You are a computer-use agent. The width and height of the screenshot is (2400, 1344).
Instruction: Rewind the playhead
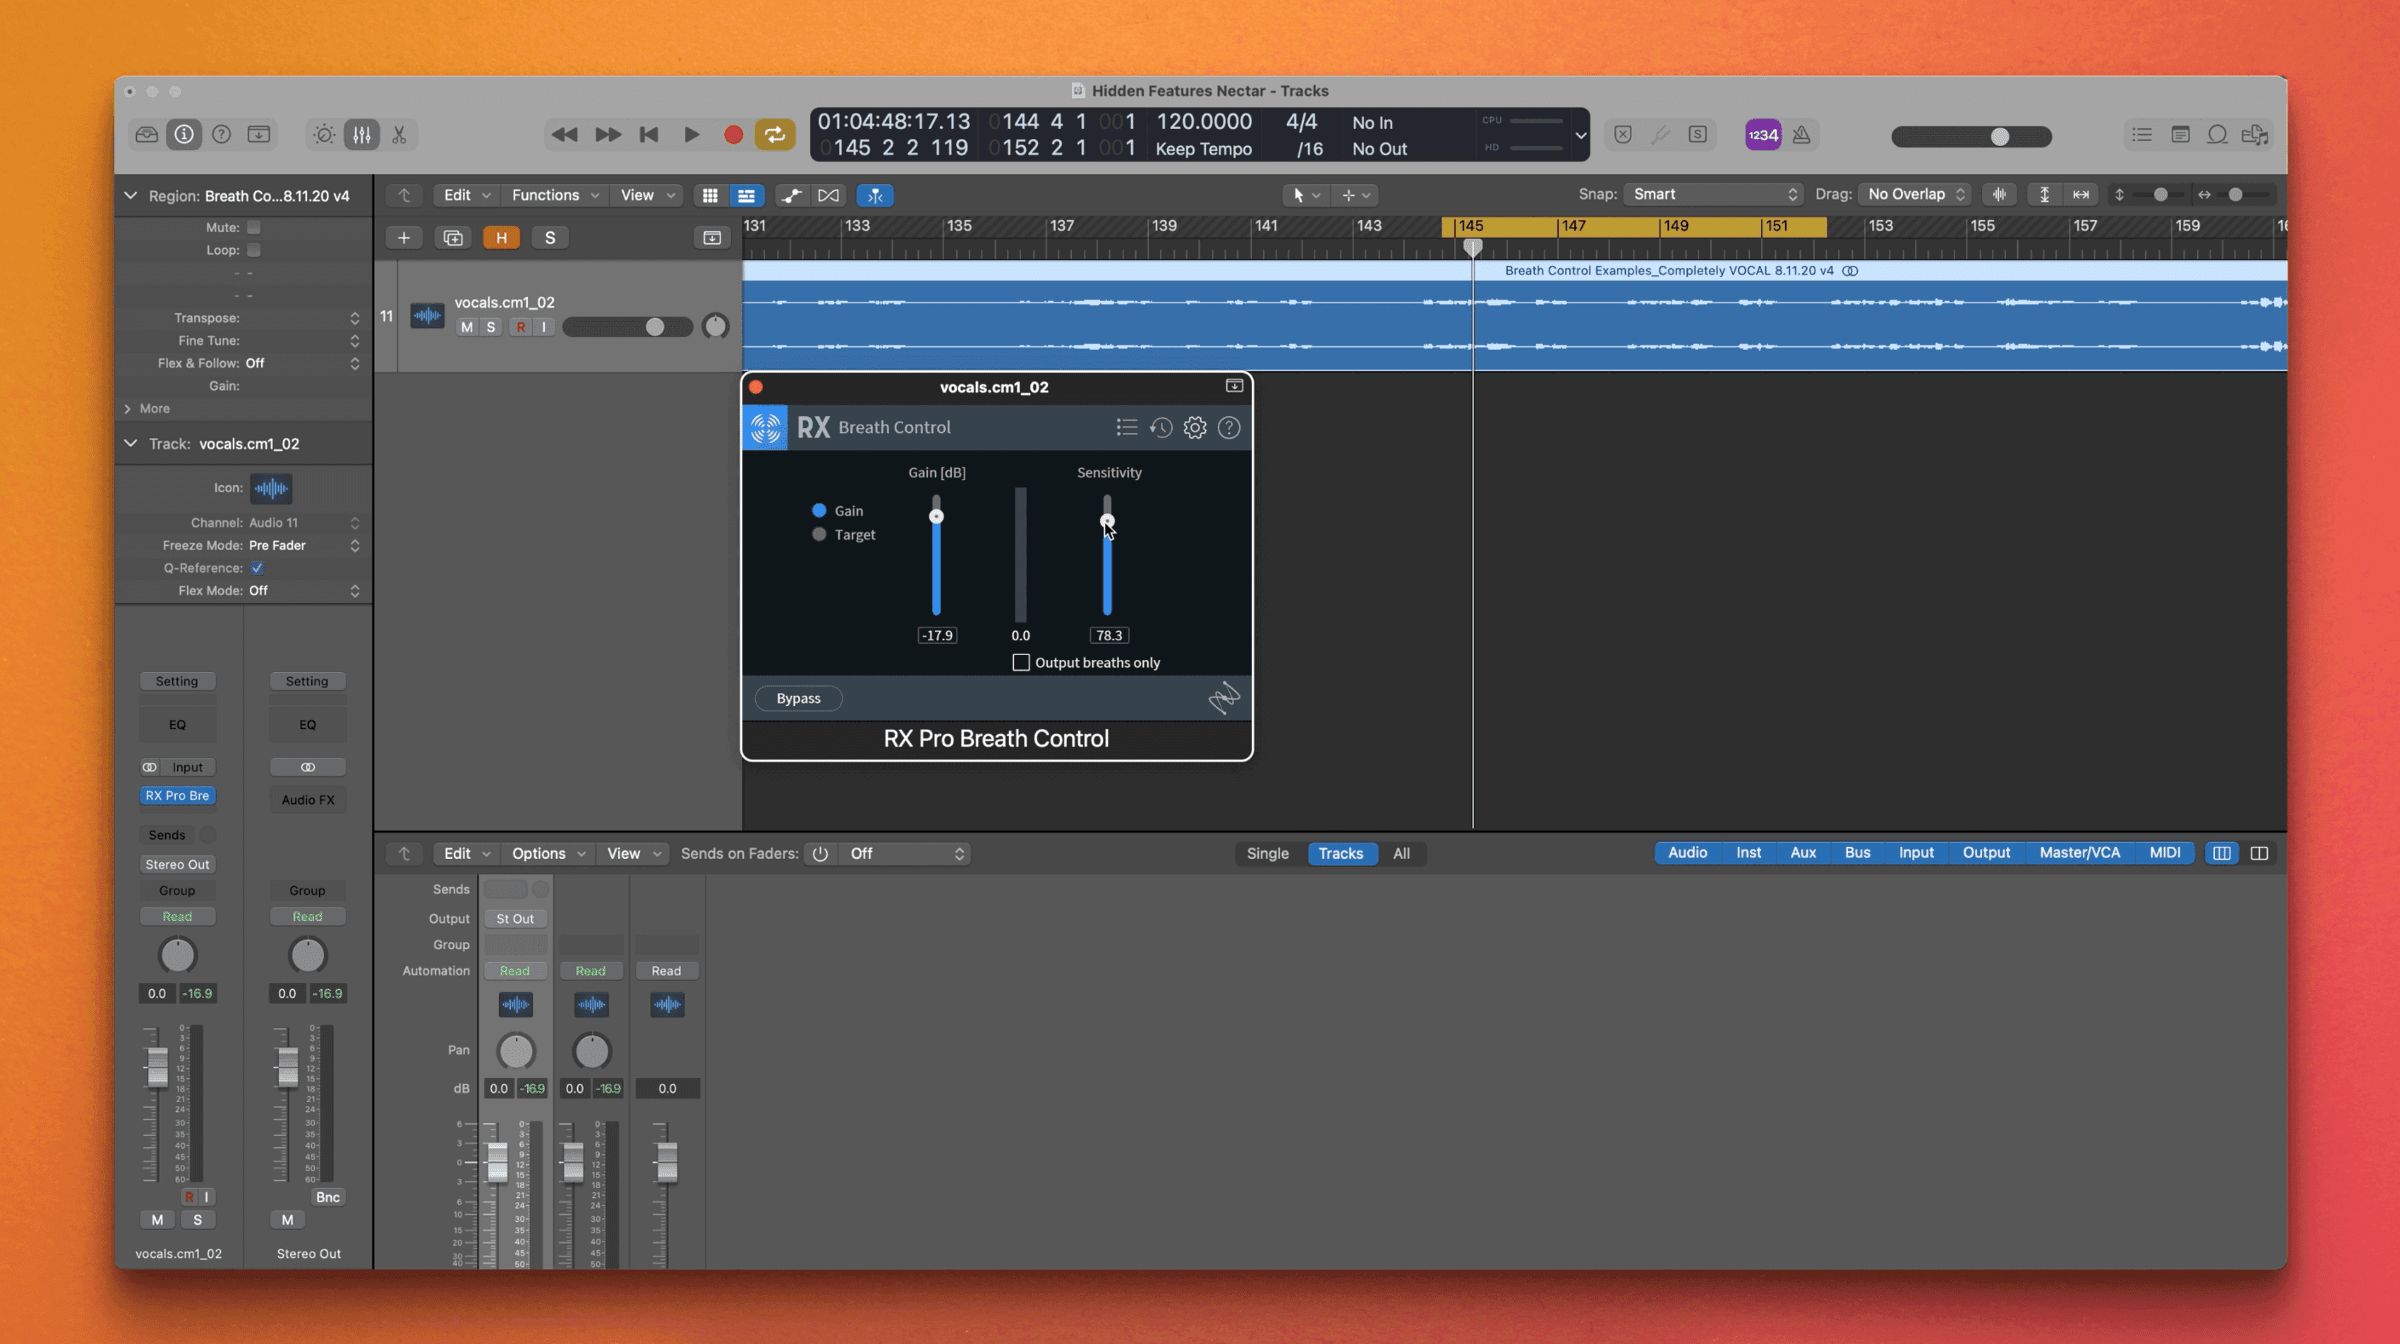(x=564, y=135)
